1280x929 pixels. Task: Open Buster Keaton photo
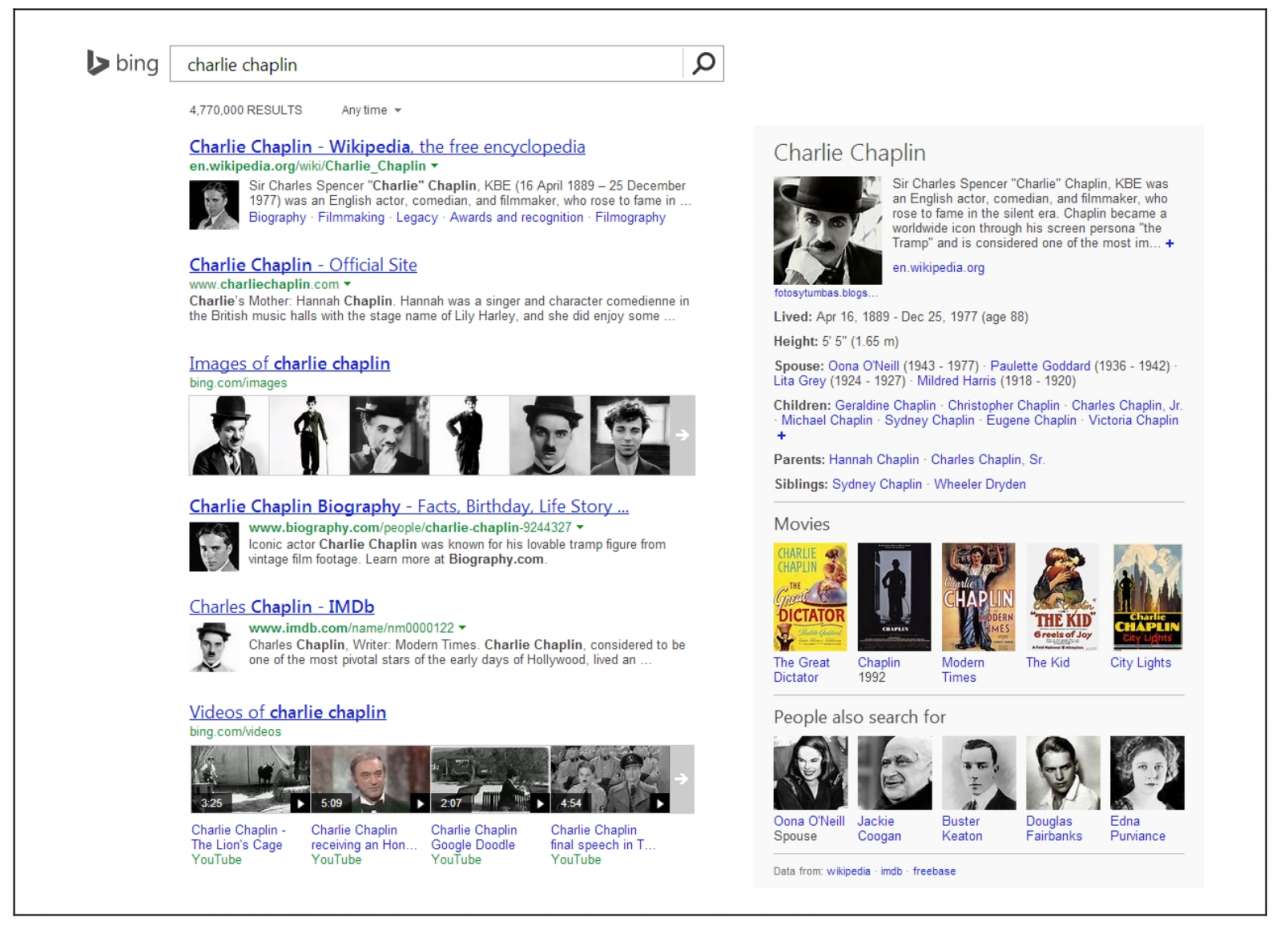(x=979, y=773)
